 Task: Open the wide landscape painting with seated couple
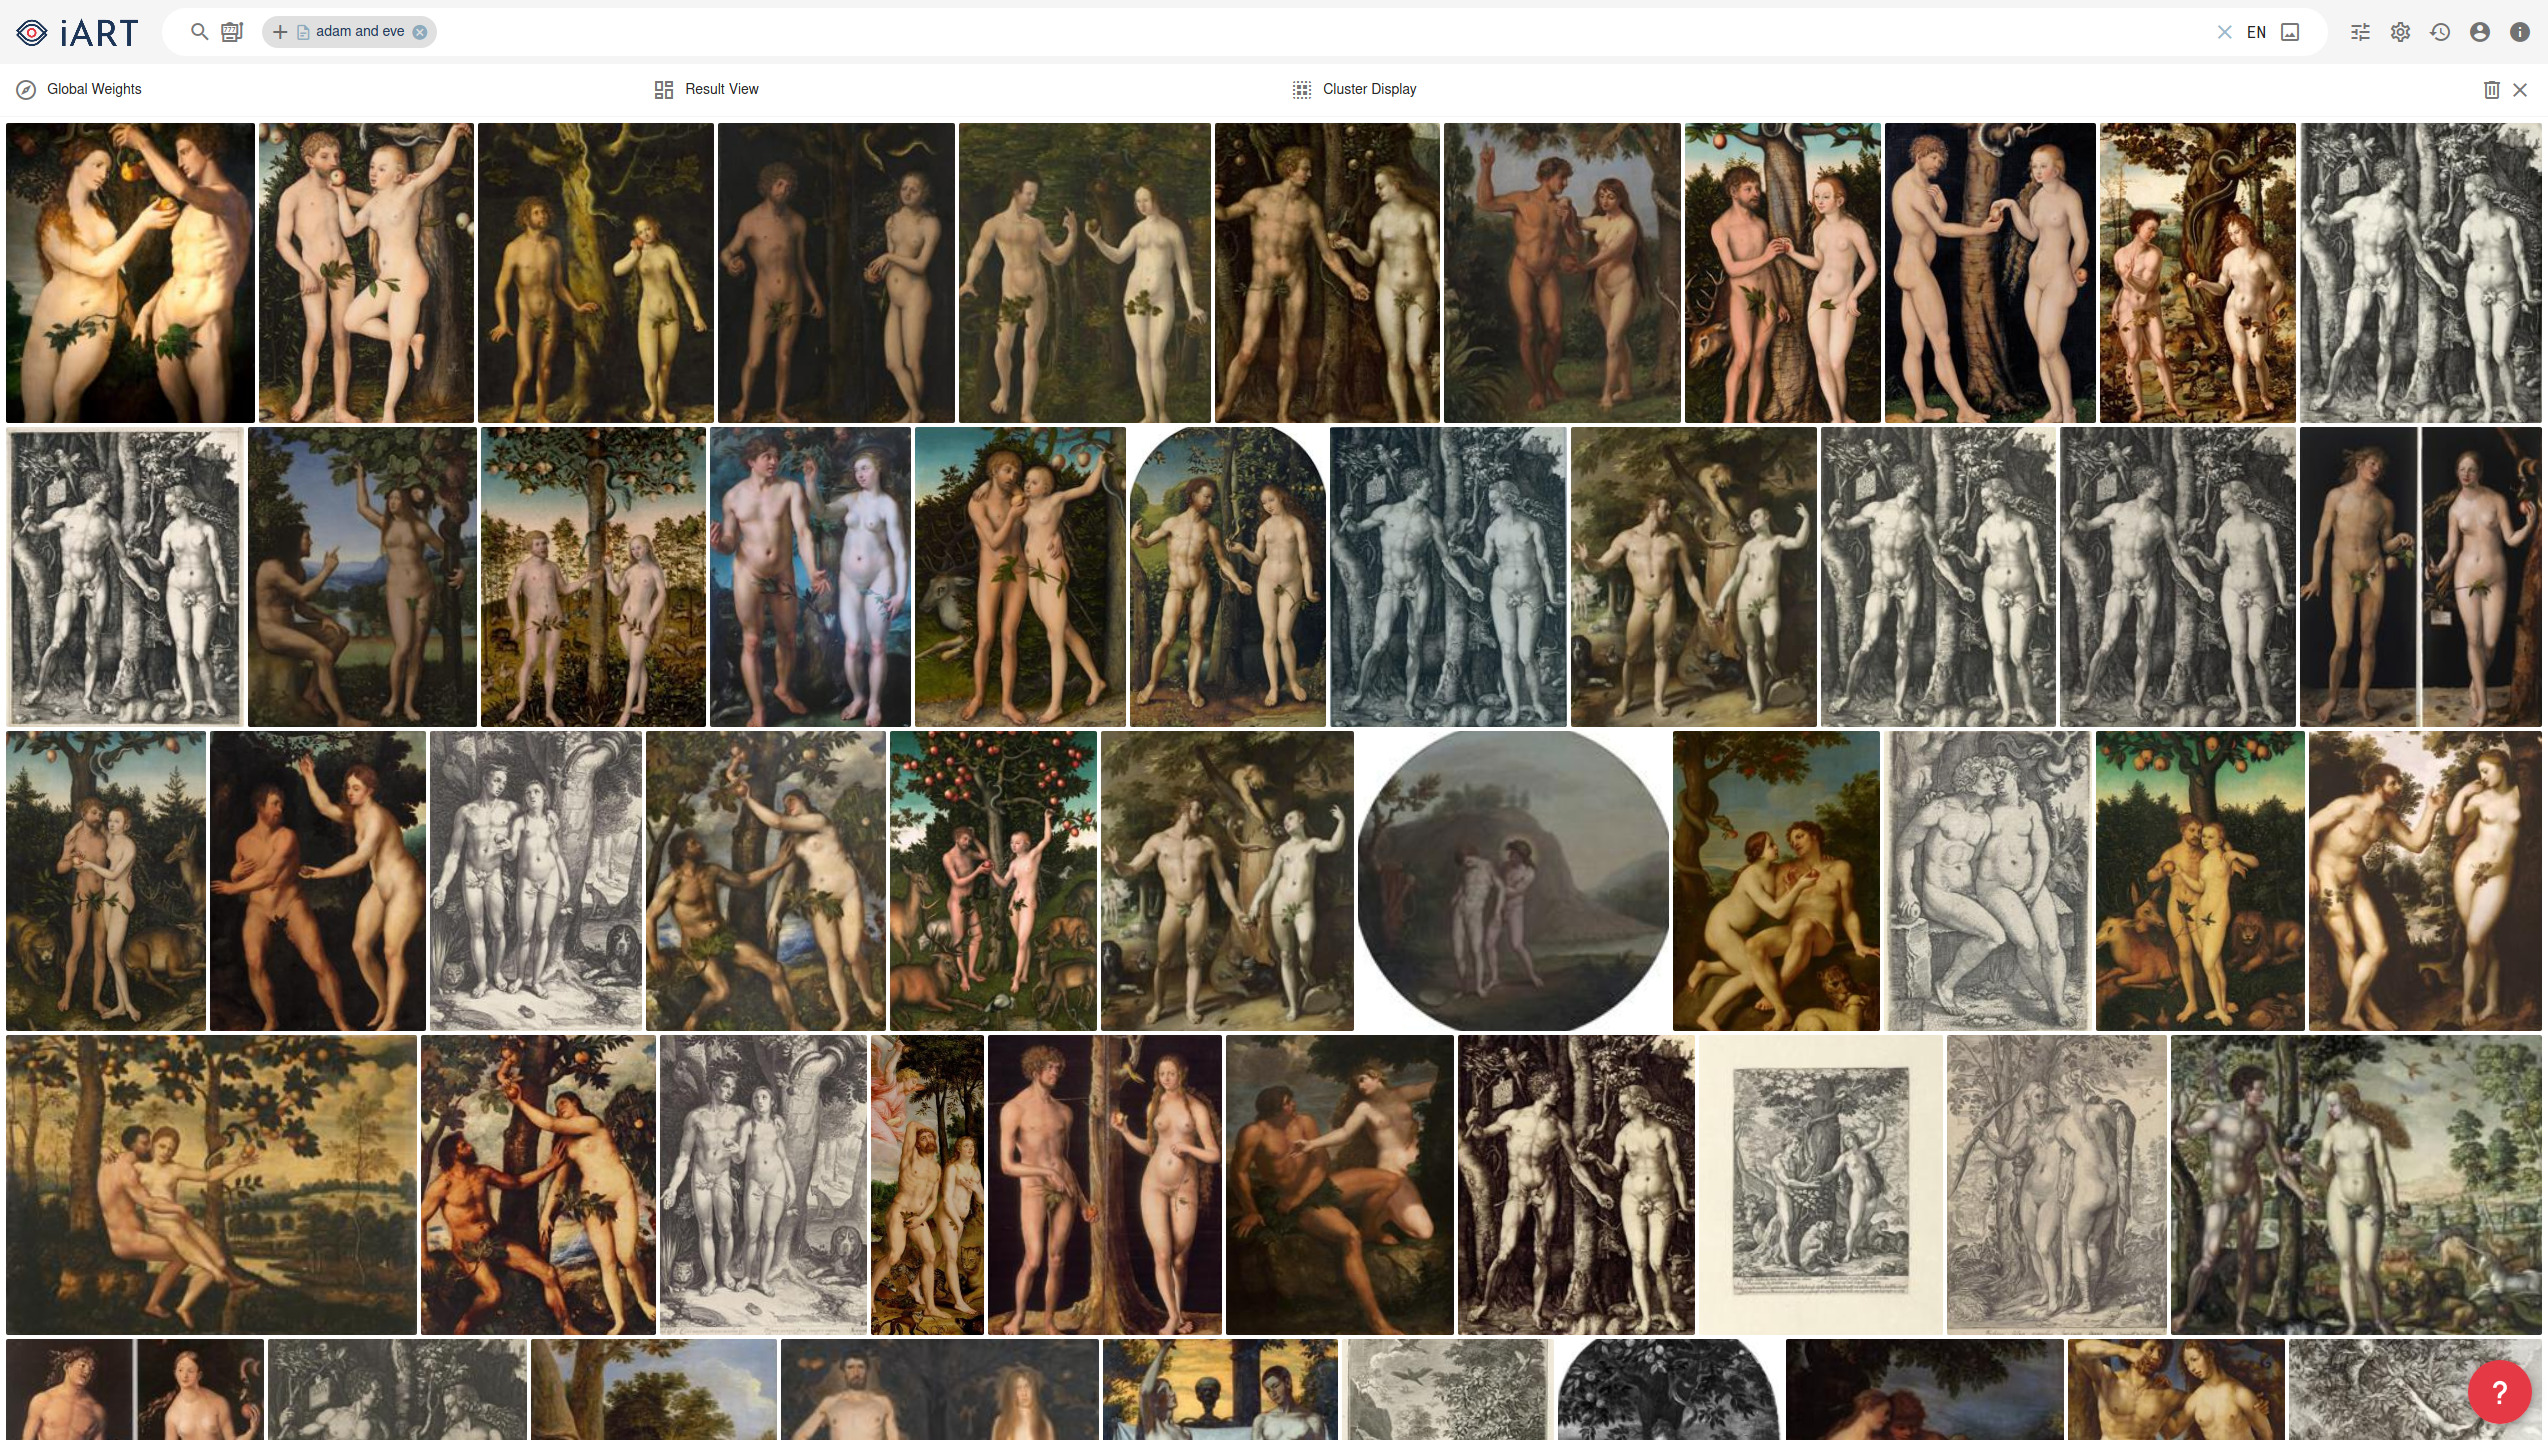(211, 1185)
